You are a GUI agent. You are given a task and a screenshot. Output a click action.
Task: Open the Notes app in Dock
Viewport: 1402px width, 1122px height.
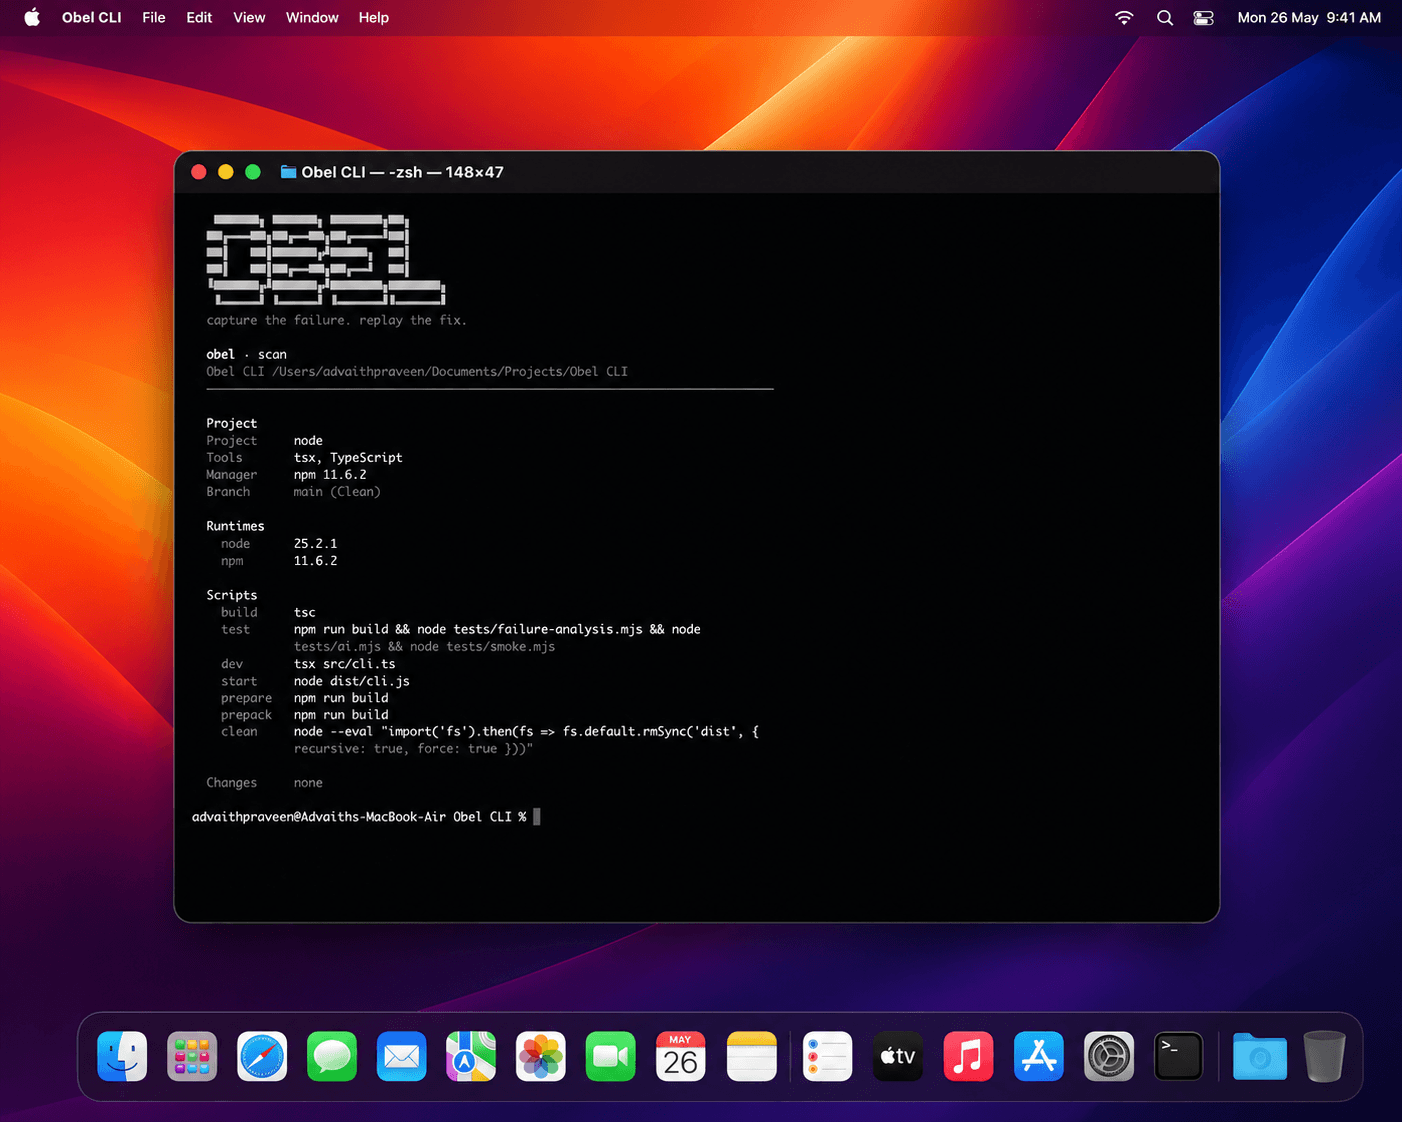(x=752, y=1057)
